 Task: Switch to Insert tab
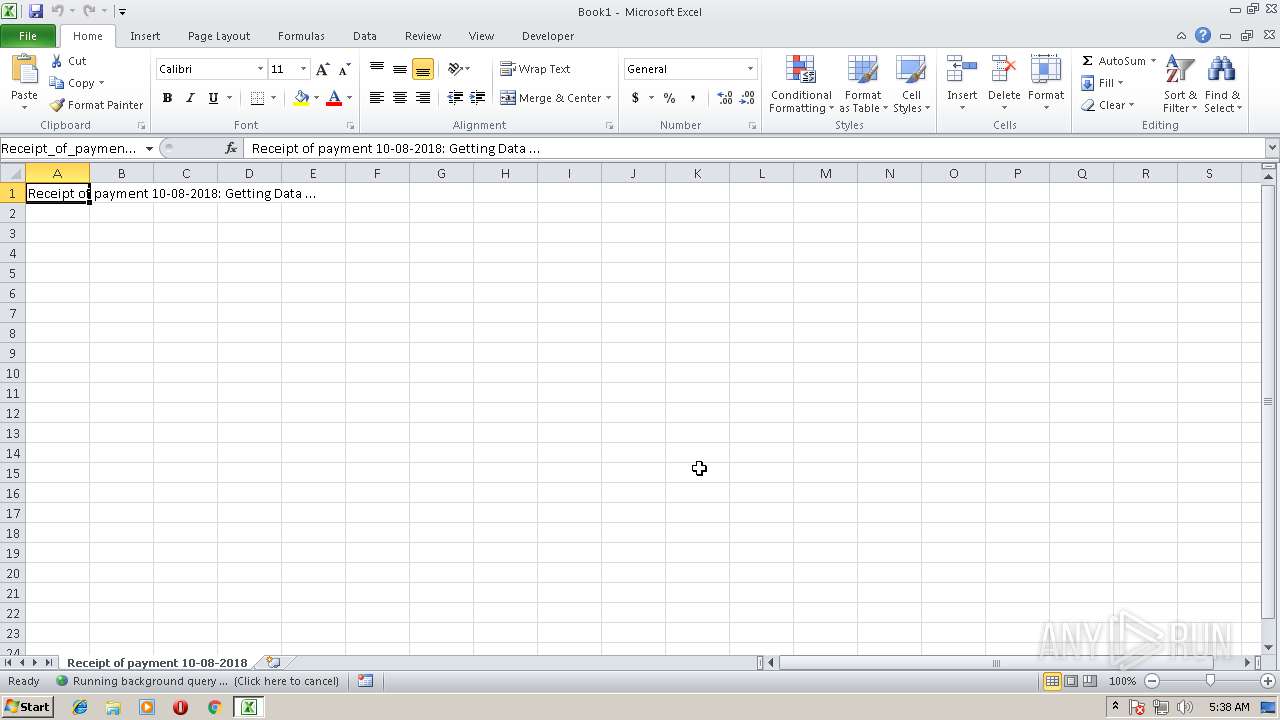pyautogui.click(x=145, y=36)
